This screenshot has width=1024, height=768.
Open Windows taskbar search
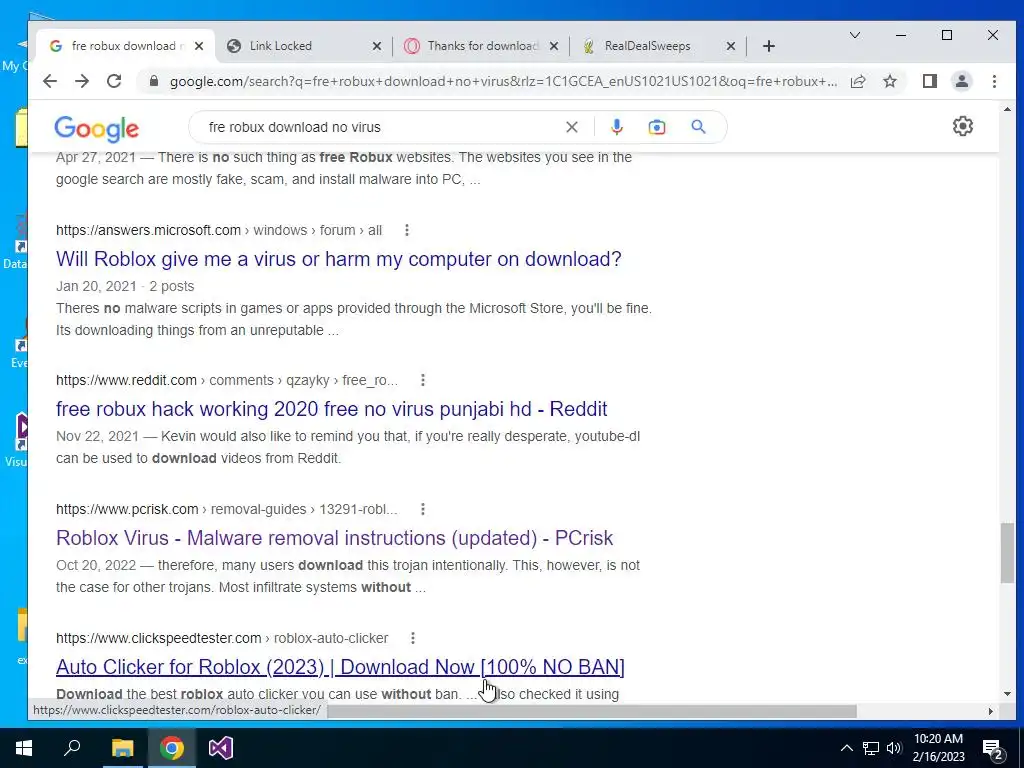click(72, 748)
